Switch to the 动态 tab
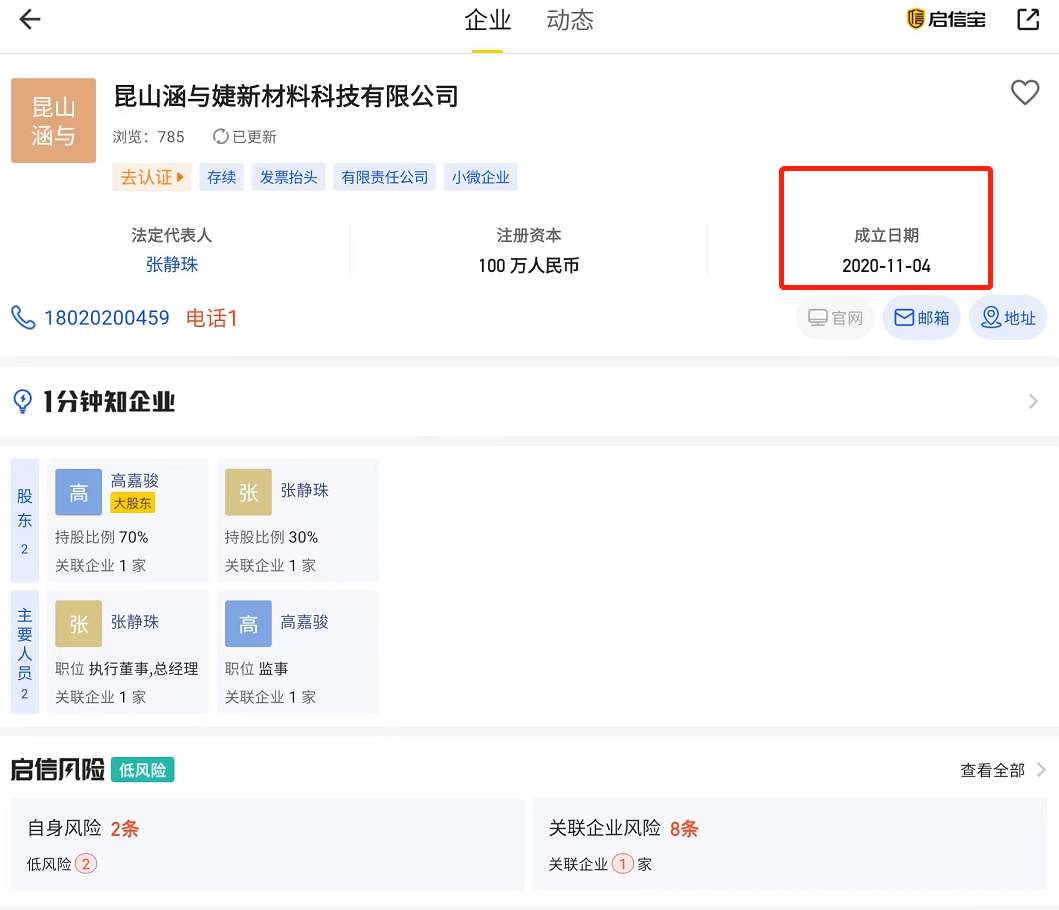 [x=570, y=20]
